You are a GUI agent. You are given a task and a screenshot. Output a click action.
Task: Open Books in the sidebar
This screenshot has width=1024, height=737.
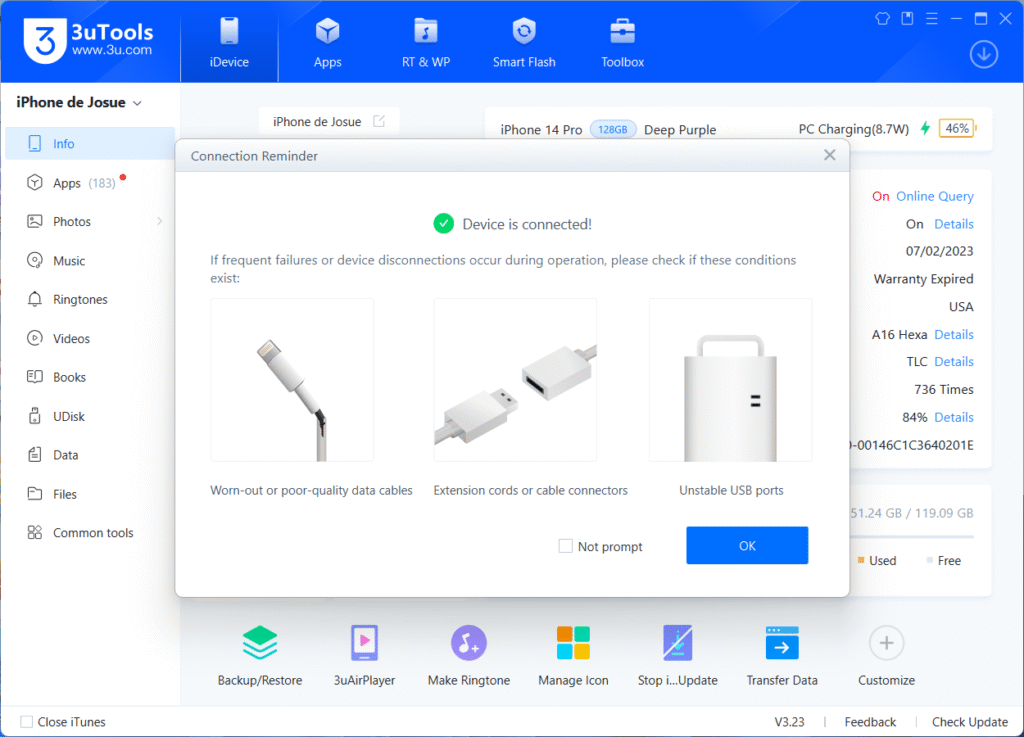click(90, 377)
